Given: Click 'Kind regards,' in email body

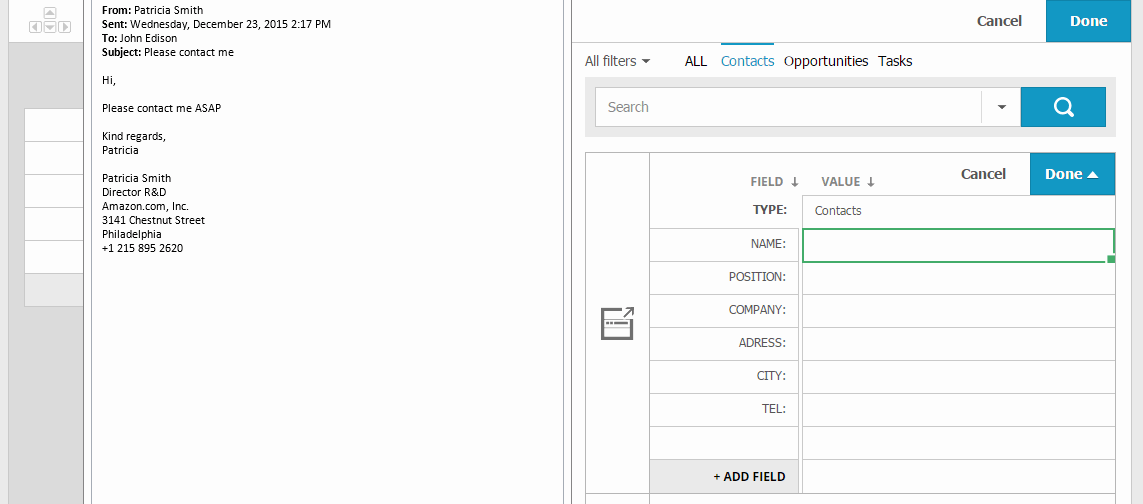Looking at the screenshot, I should pos(133,136).
